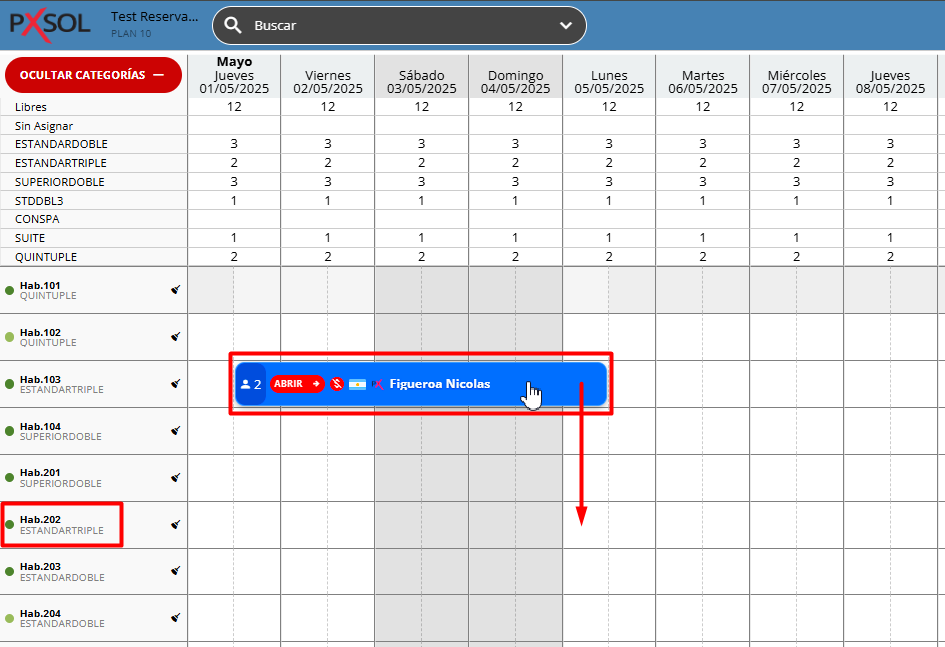This screenshot has height=647, width=945.
Task: Select the Lunes 05/05/2025 date header
Action: [609, 81]
